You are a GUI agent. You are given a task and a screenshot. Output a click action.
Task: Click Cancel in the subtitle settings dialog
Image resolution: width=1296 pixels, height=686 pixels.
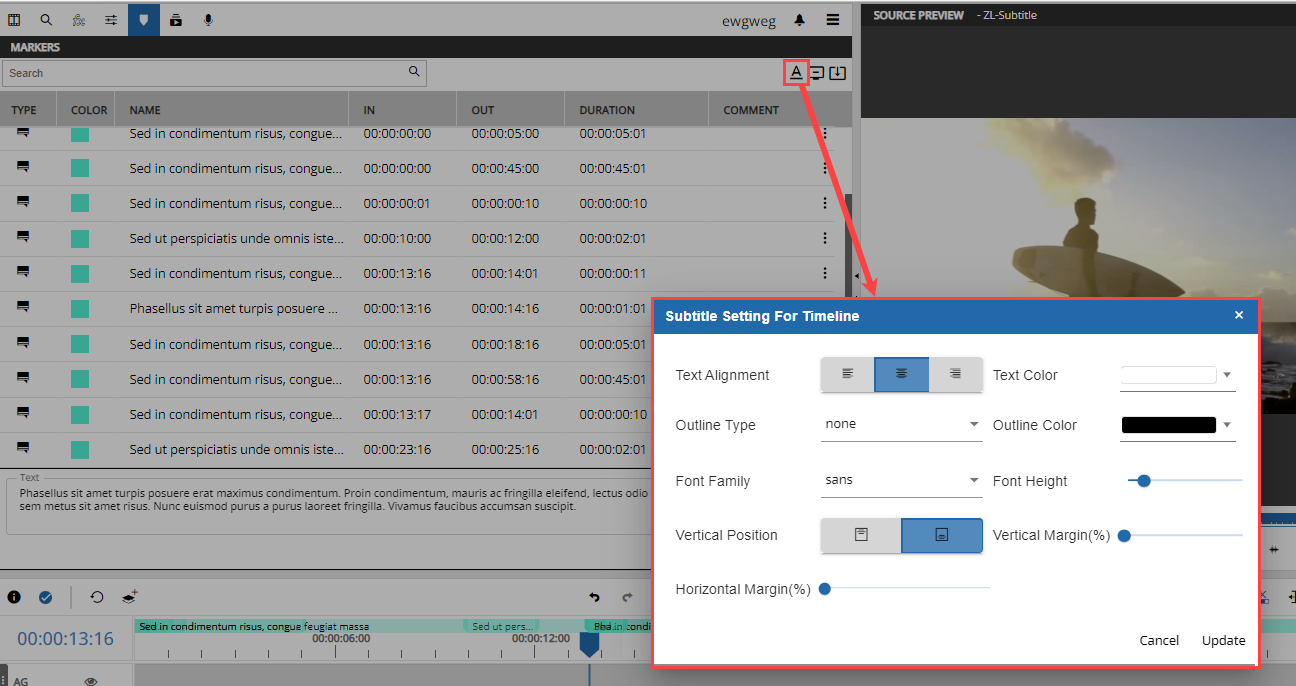click(x=1159, y=640)
